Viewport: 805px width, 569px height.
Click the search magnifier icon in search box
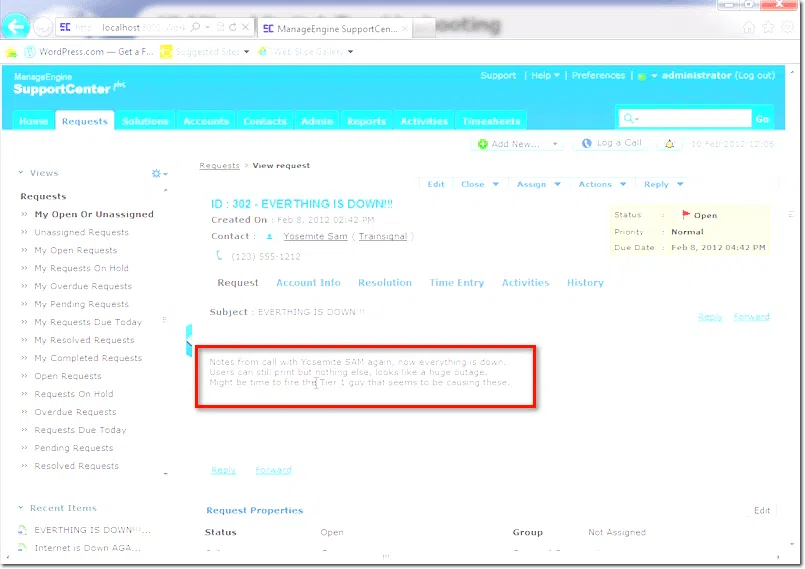tap(628, 119)
